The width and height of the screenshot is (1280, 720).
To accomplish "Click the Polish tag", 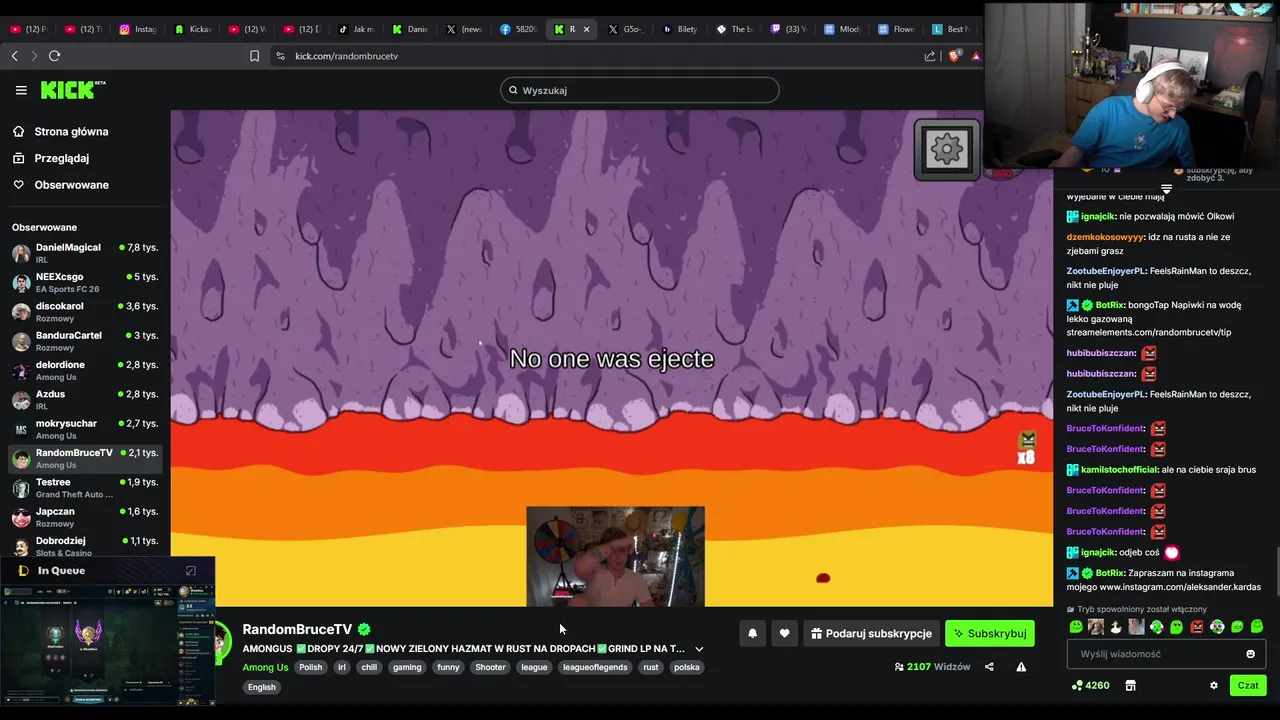I will pyautogui.click(x=311, y=667).
